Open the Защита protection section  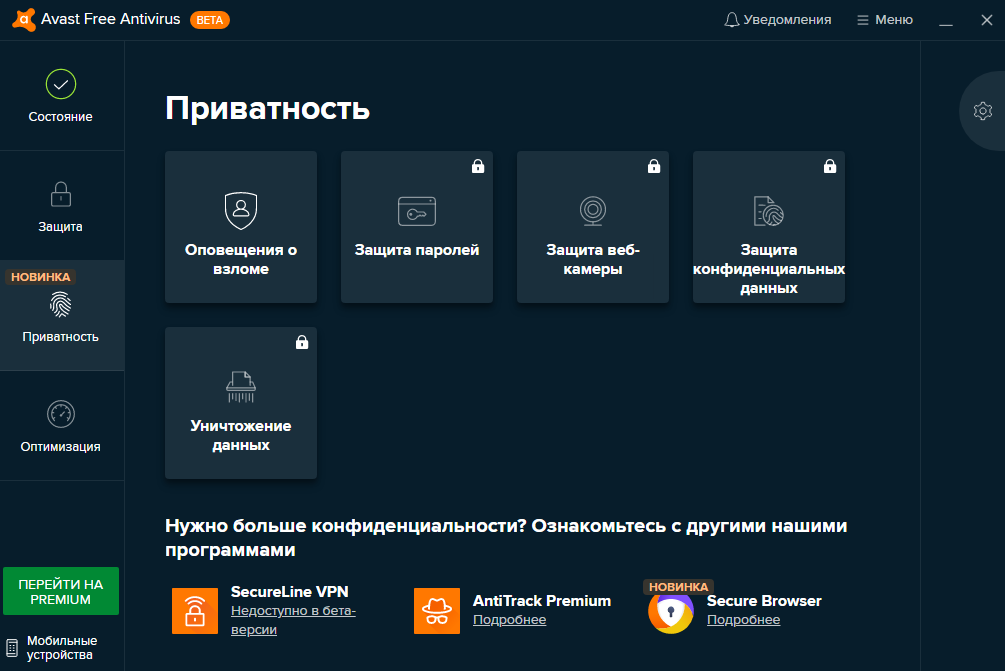pos(62,206)
